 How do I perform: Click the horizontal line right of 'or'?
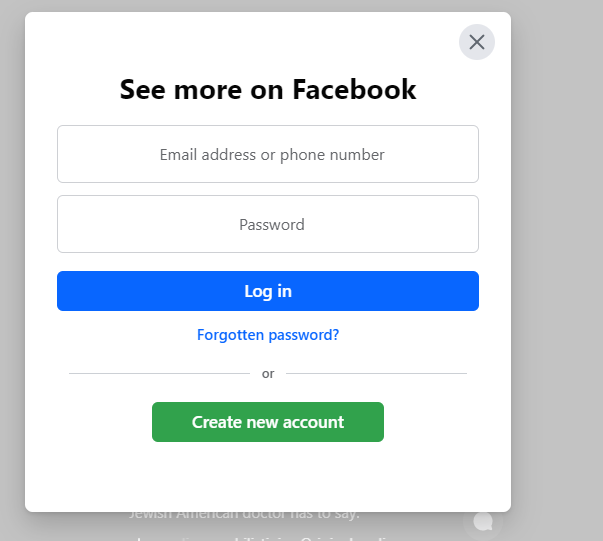[376, 373]
